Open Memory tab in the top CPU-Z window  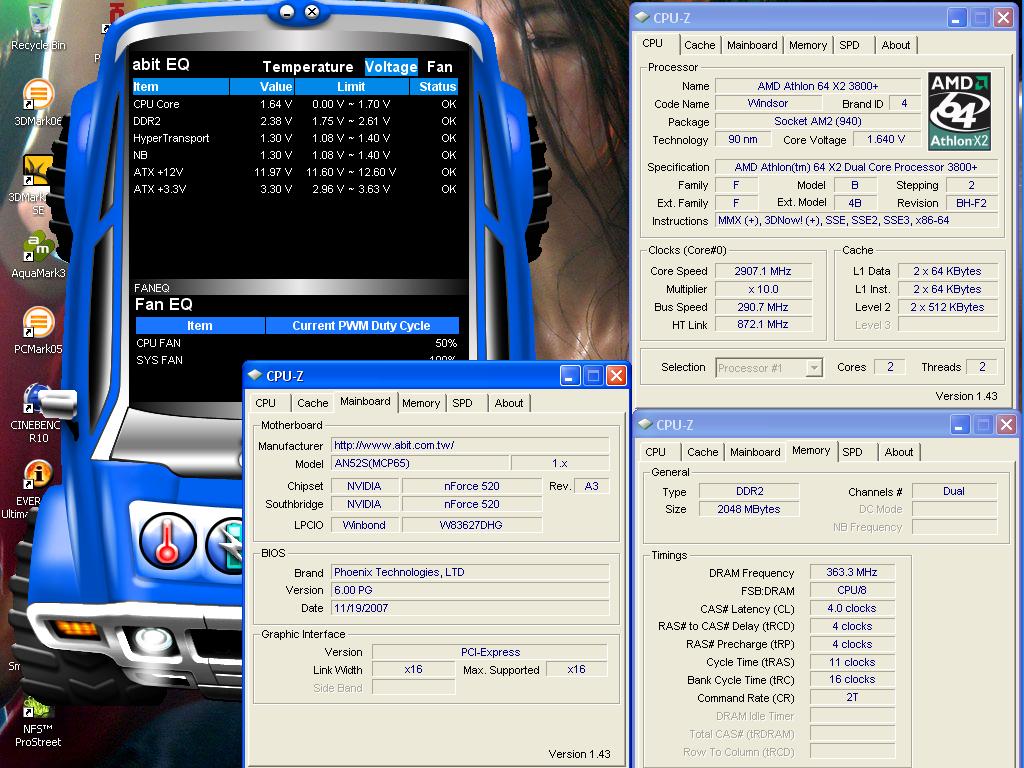click(x=807, y=45)
